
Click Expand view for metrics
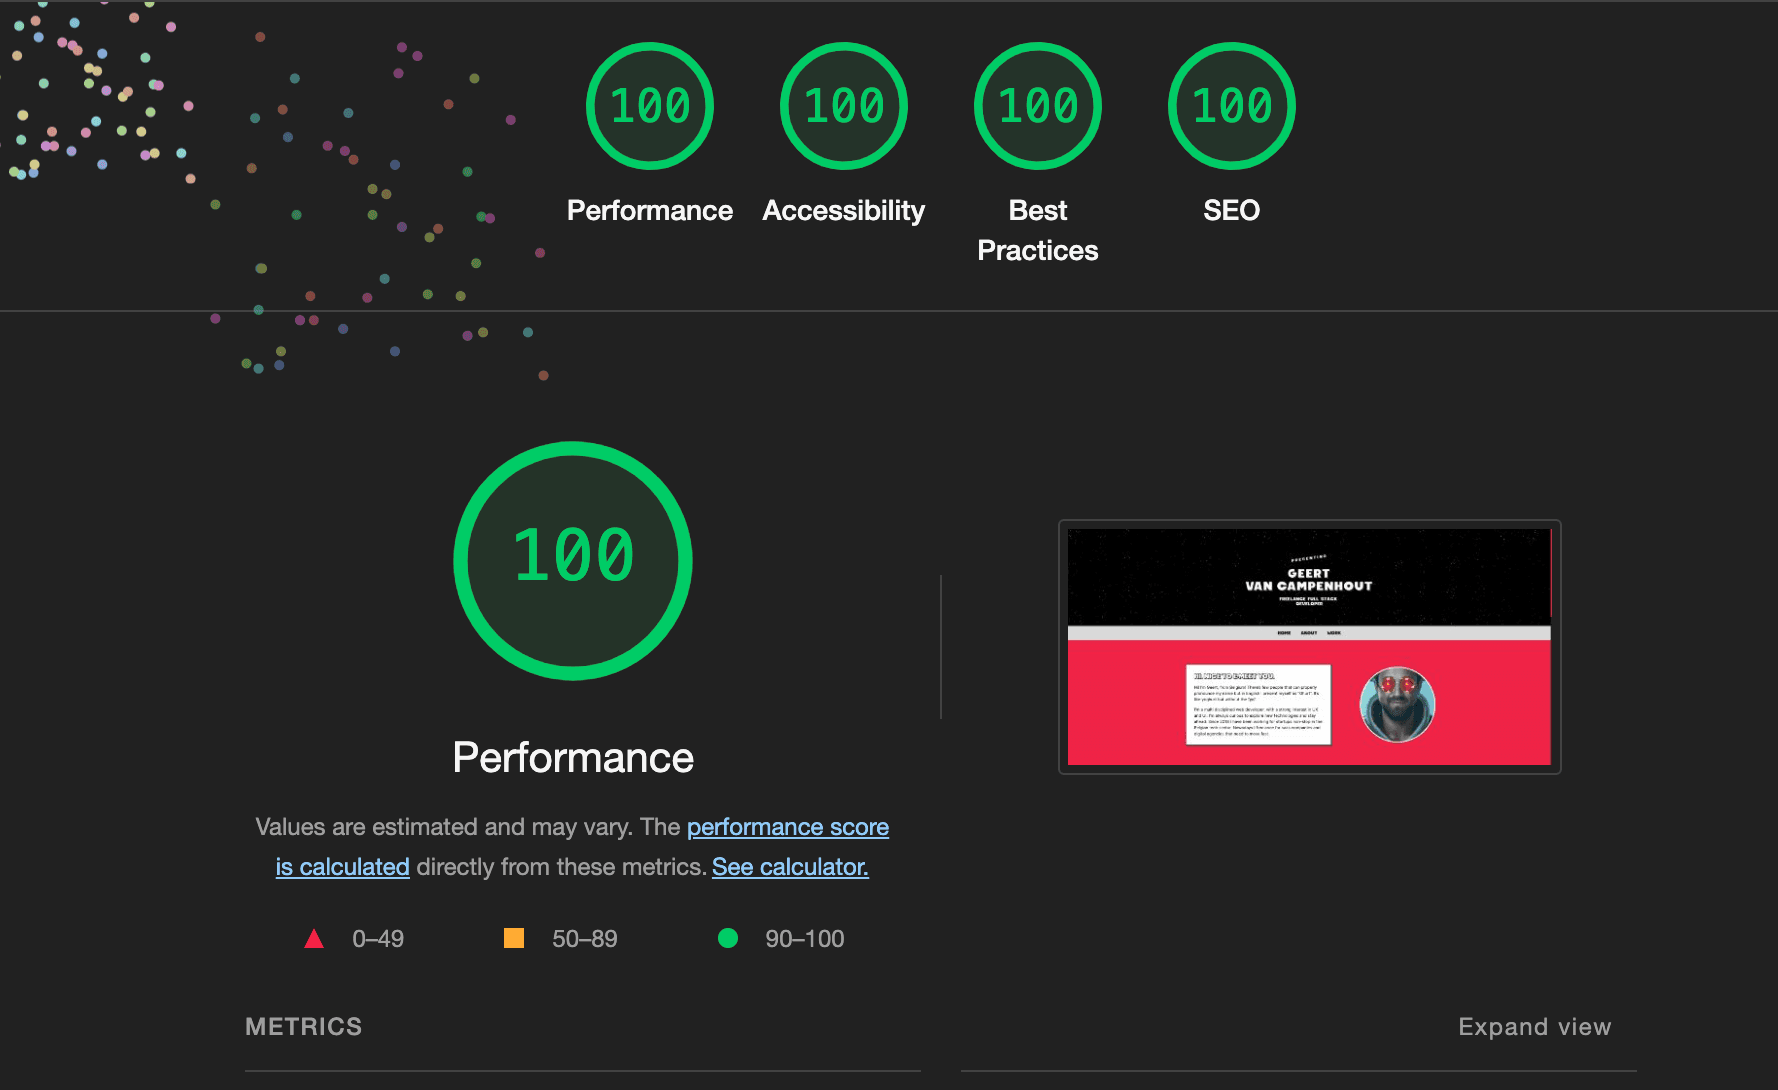pyautogui.click(x=1534, y=1026)
